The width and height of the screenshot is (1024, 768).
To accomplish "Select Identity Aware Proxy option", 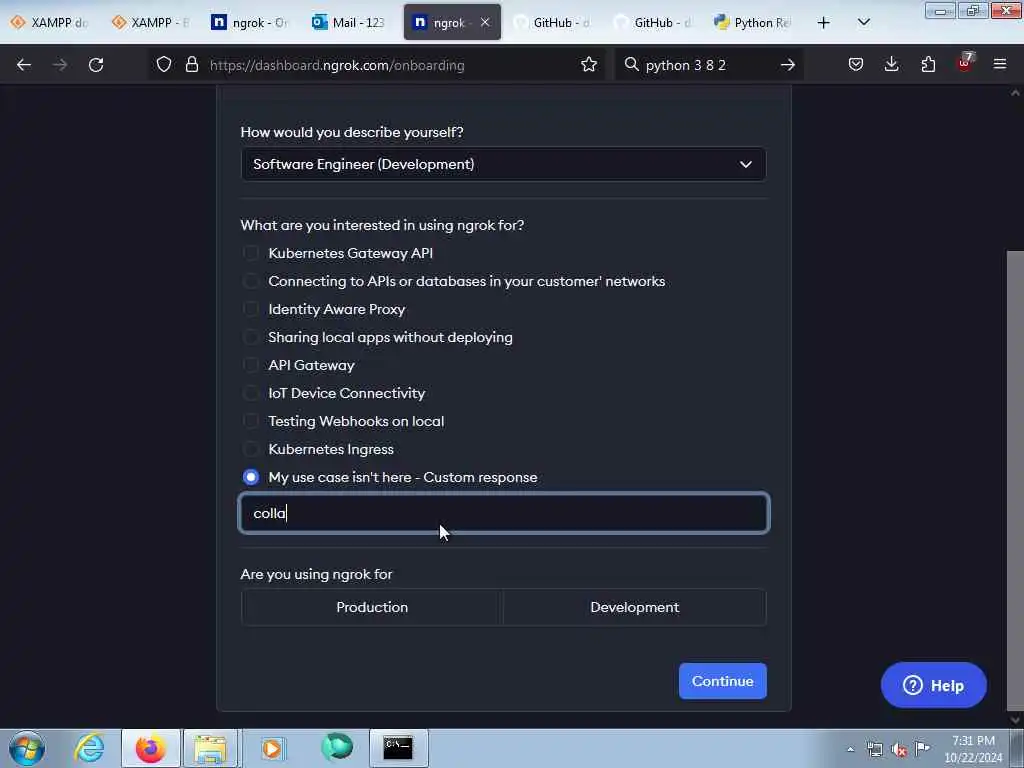I will pyautogui.click(x=251, y=309).
